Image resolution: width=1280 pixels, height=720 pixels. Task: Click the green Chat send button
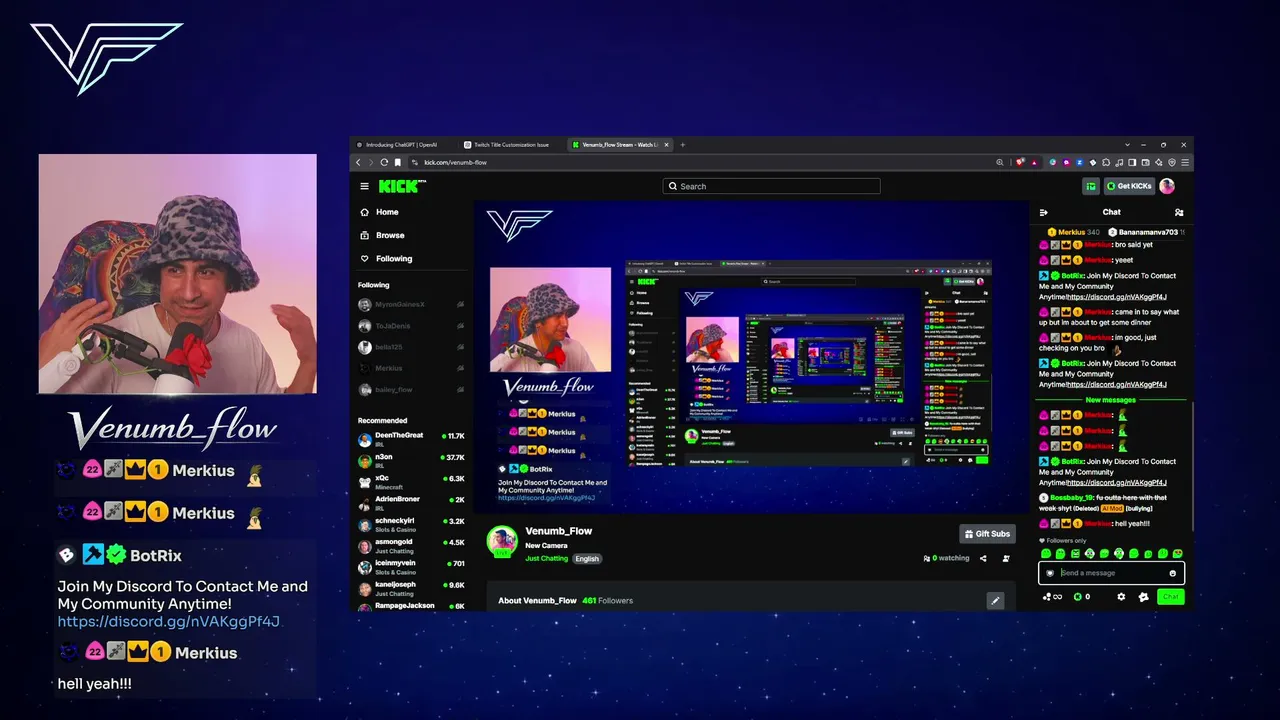1171,597
